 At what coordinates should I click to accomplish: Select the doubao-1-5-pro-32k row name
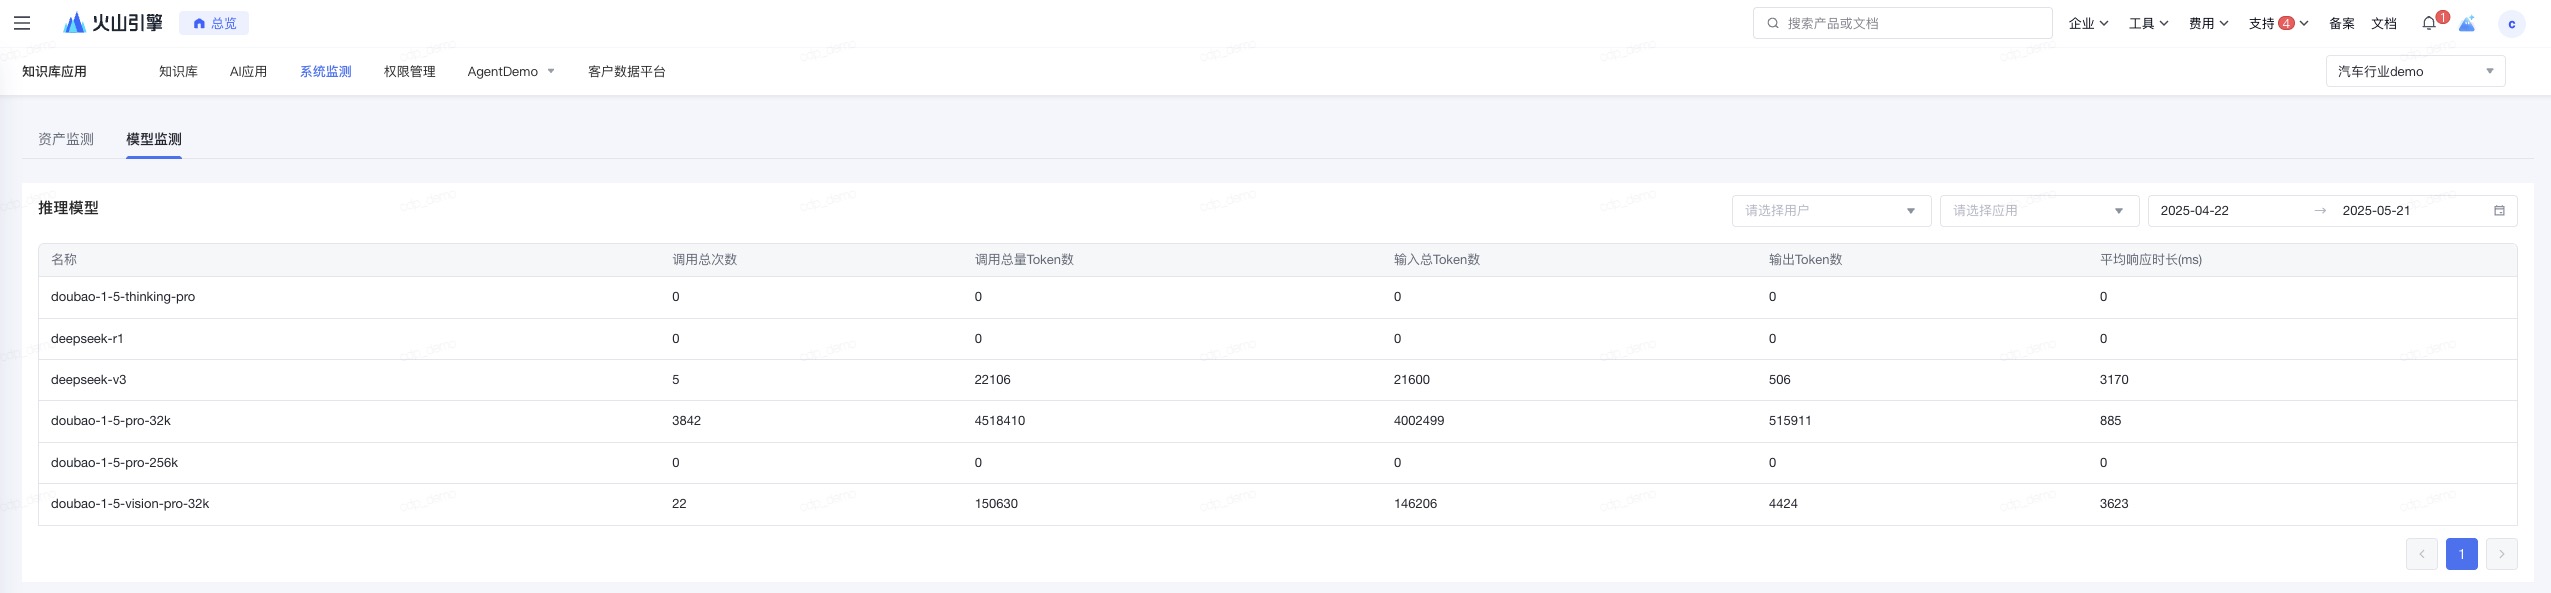(x=111, y=421)
